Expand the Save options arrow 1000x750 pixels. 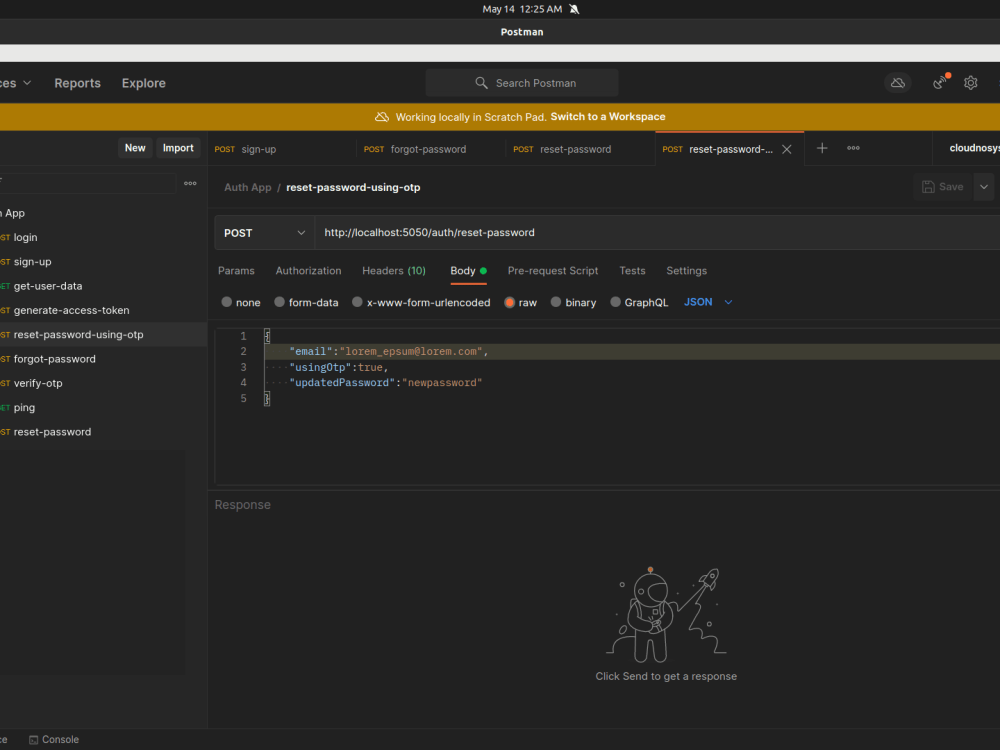point(984,187)
